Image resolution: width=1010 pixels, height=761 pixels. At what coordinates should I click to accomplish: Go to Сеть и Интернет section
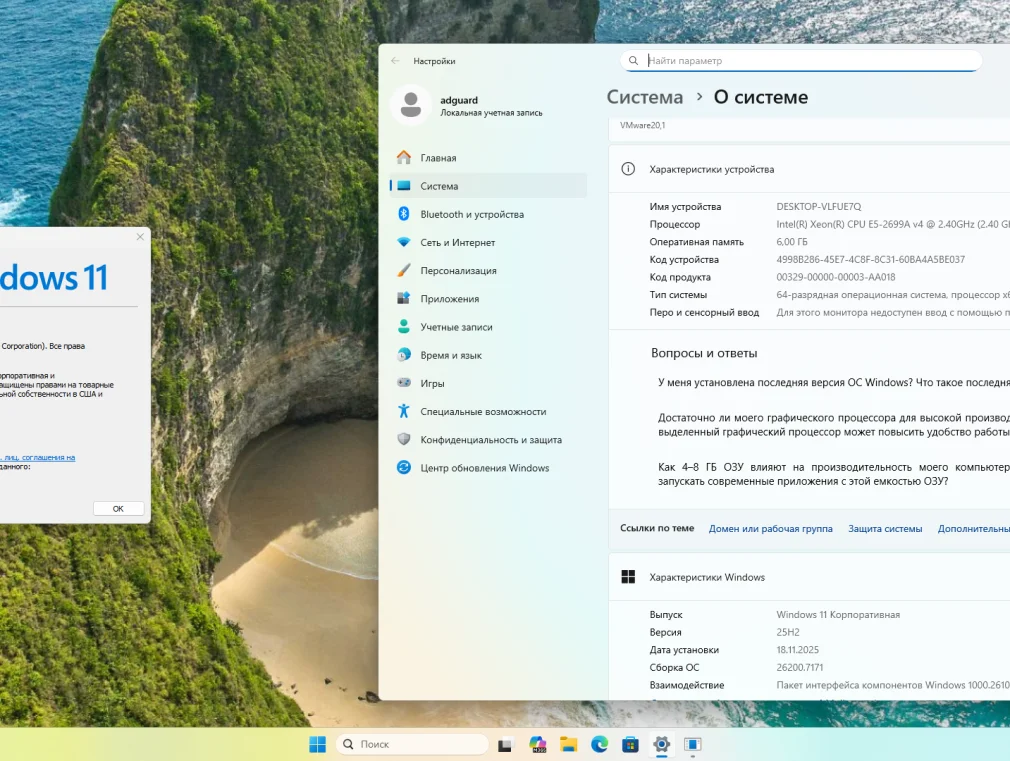[457, 242]
